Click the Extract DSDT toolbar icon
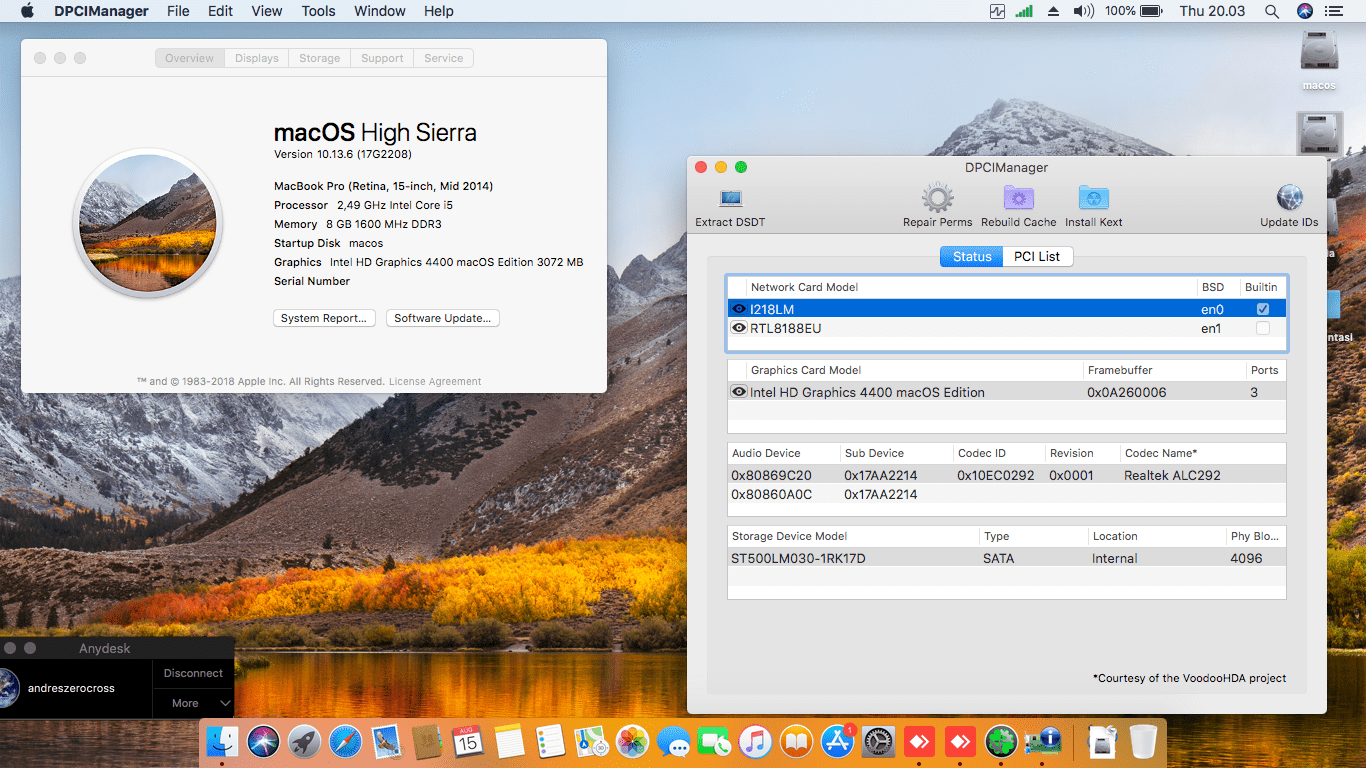Image resolution: width=1366 pixels, height=768 pixels. (730, 199)
